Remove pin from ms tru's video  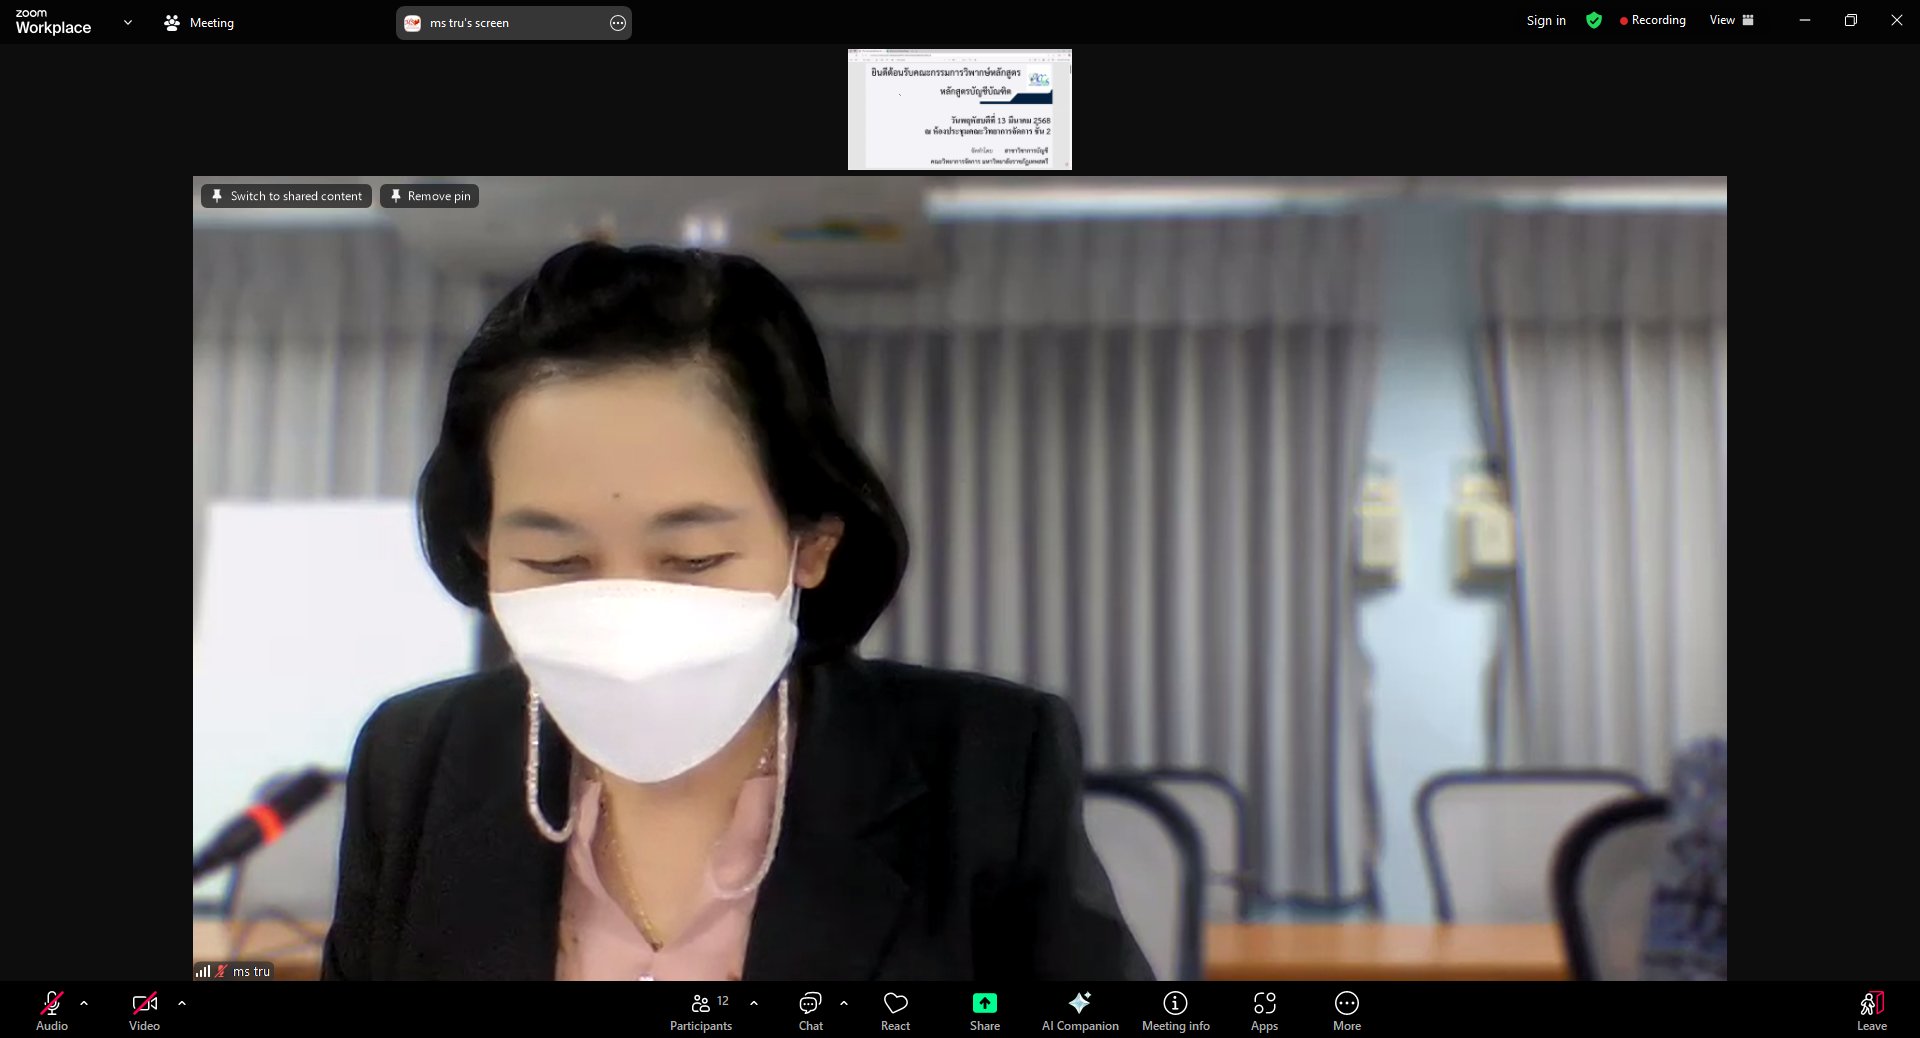coord(429,196)
